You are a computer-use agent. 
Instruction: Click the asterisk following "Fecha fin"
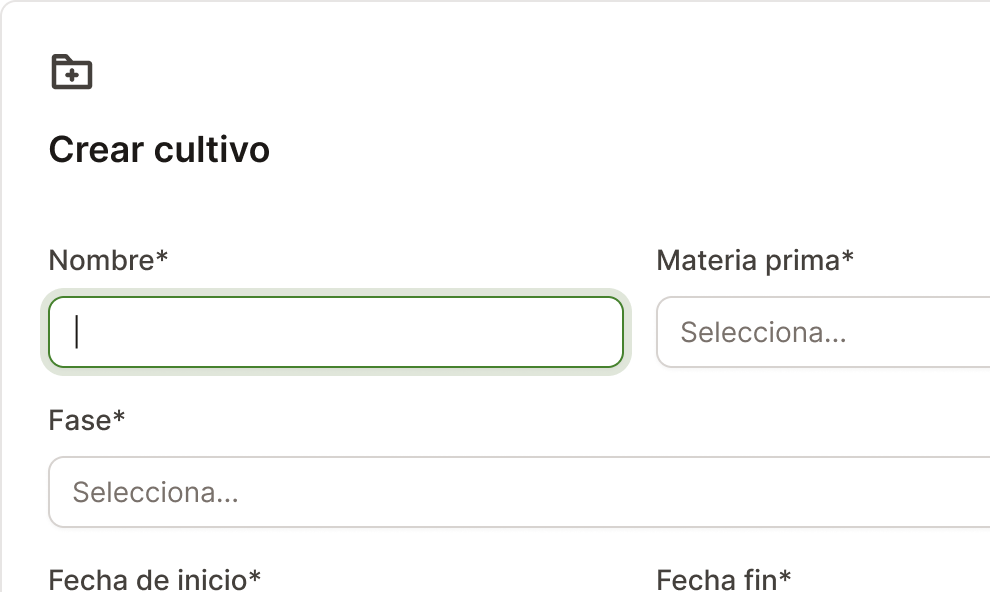pos(785,577)
